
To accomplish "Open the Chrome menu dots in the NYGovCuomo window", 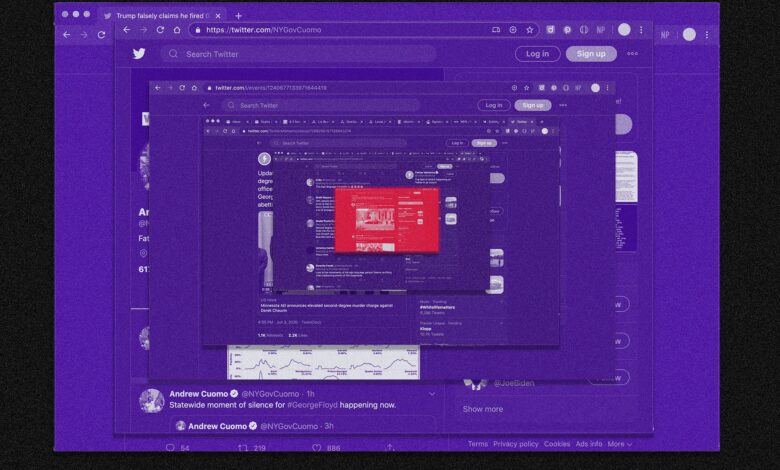I will 641,30.
